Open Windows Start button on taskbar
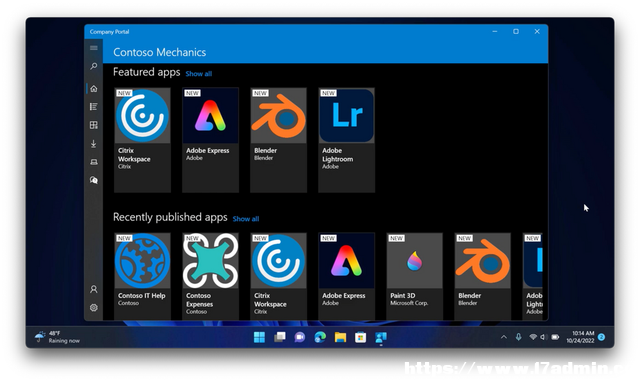This screenshot has height=382, width=640. (x=259, y=337)
